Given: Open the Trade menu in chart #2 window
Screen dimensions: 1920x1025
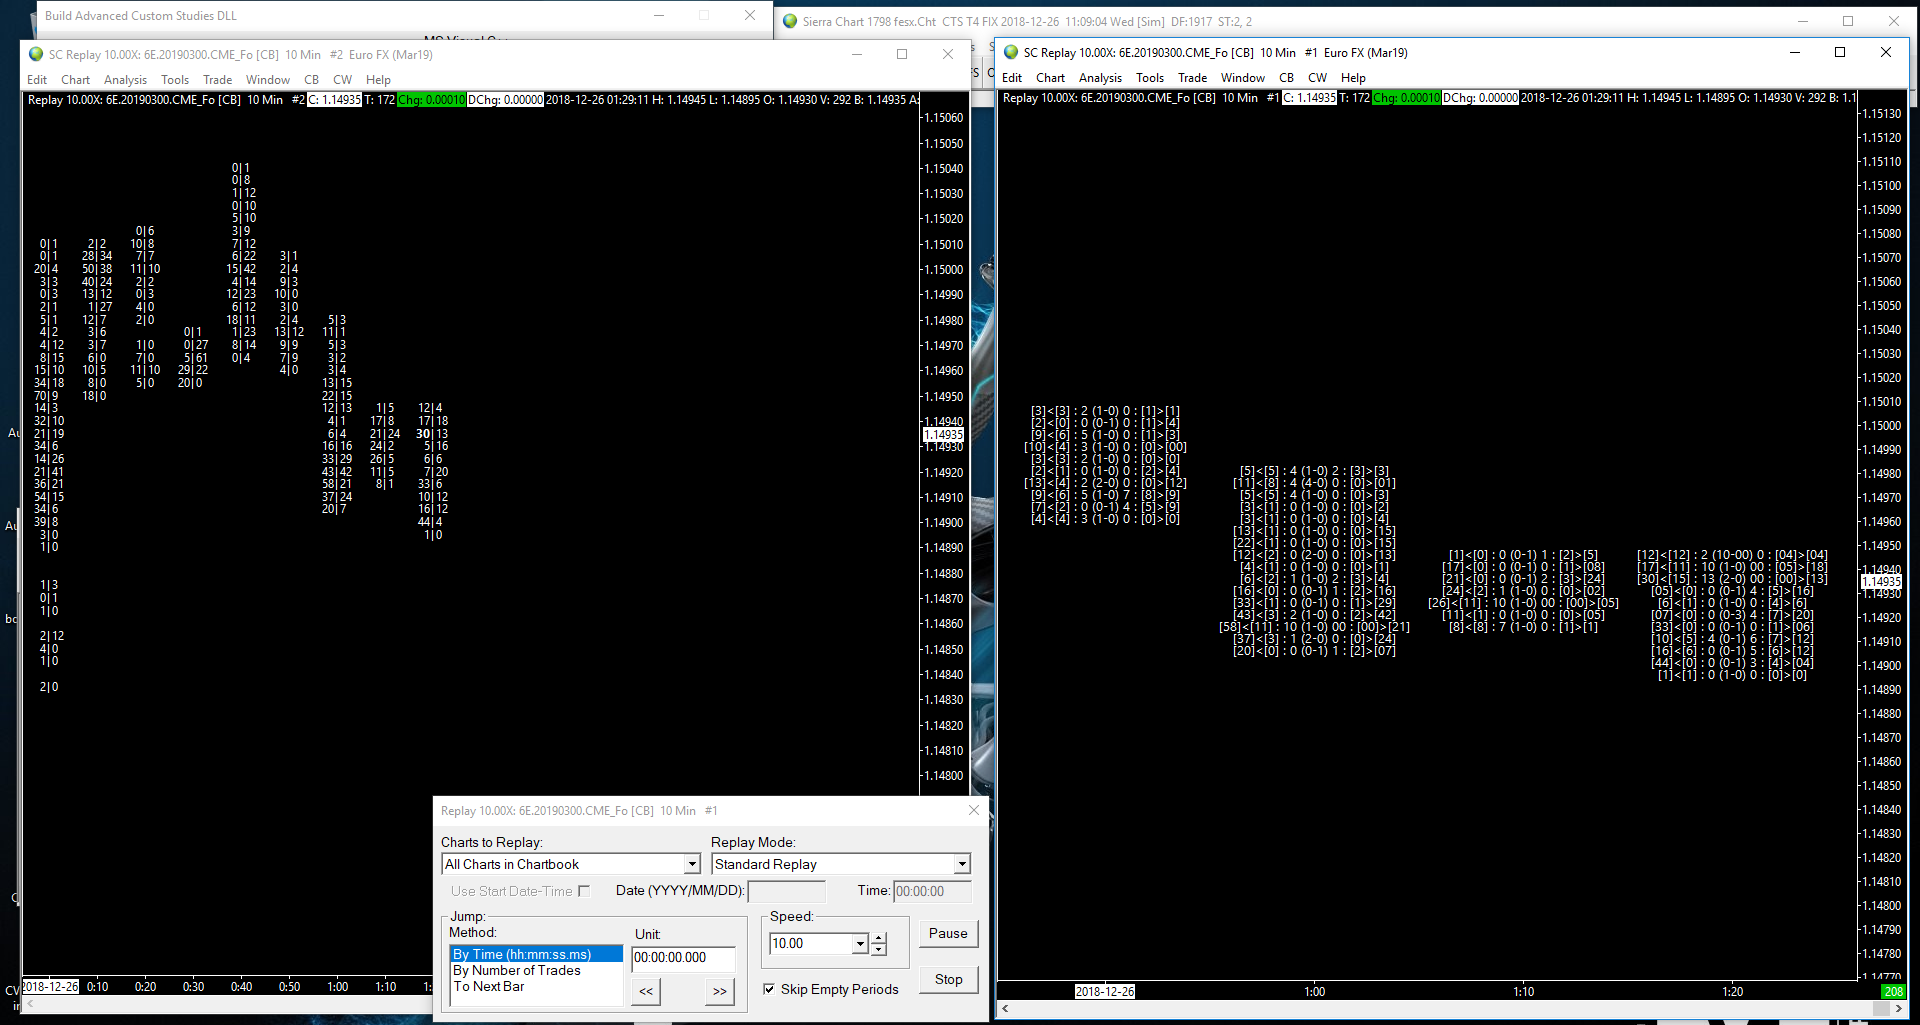Looking at the screenshot, I should coord(217,80).
